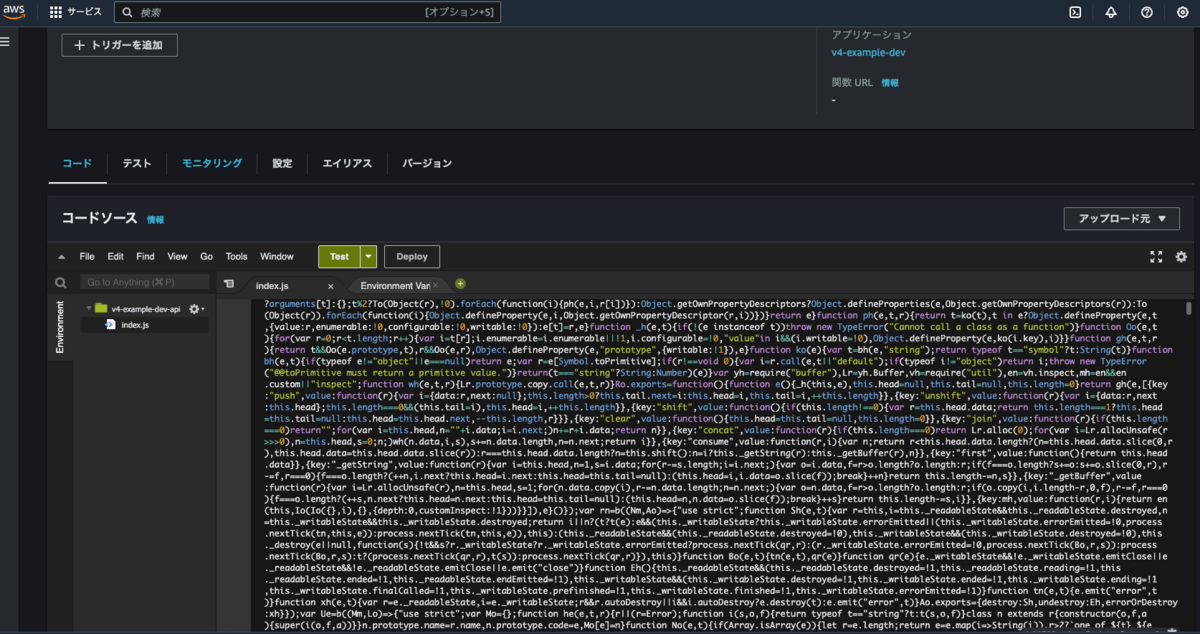The width and height of the screenshot is (1200, 634).
Task: Open the Test button dropdown arrow
Action: pyautogui.click(x=369, y=257)
